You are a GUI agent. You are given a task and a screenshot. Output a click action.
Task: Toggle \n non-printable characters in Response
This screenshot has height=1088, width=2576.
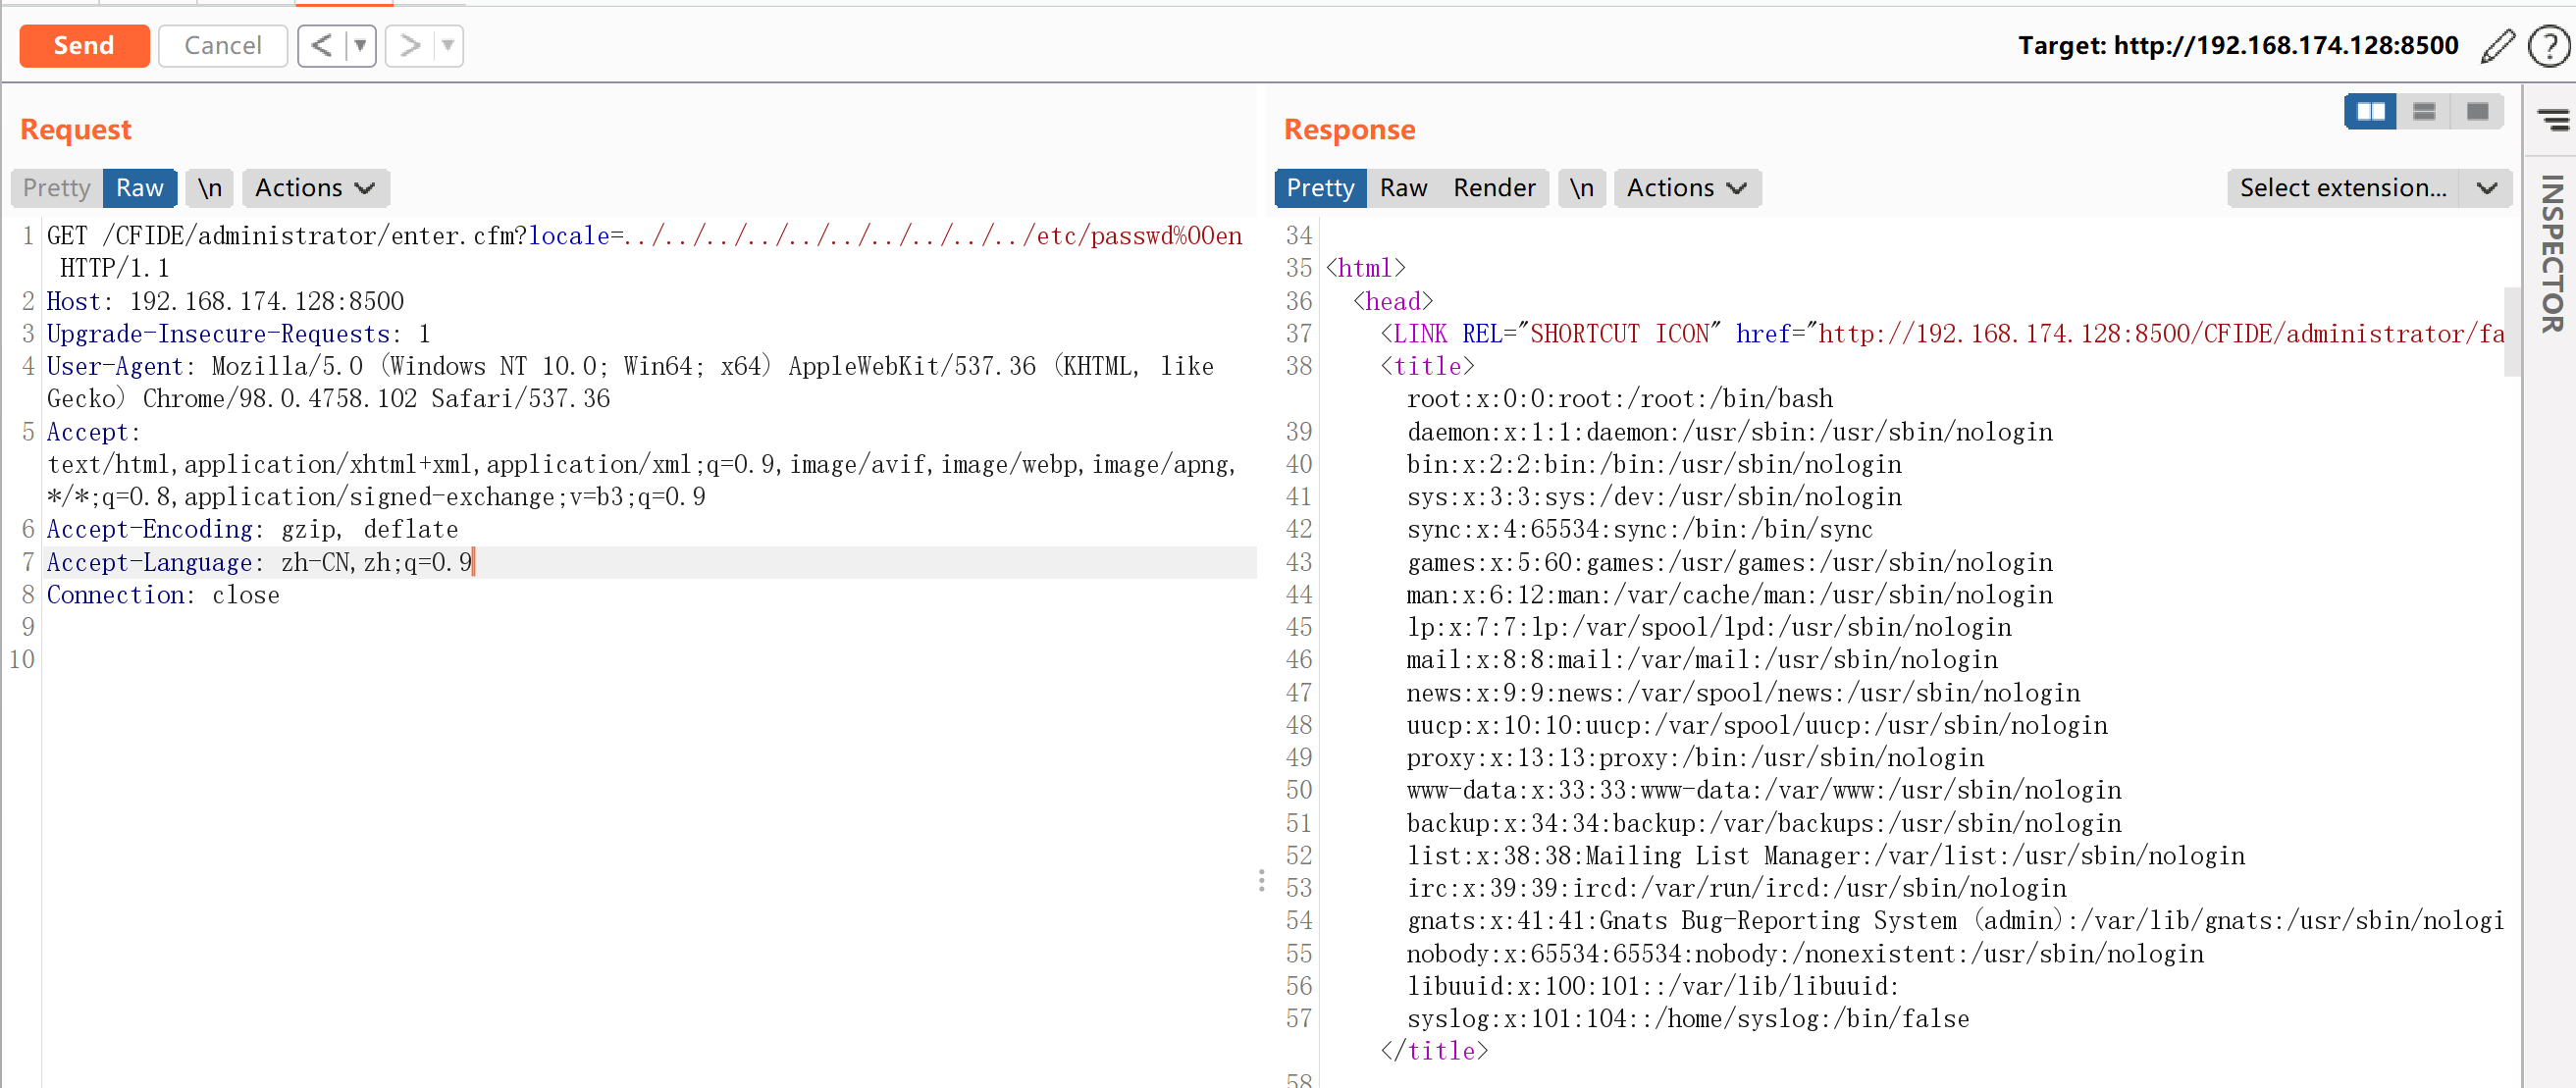1581,188
